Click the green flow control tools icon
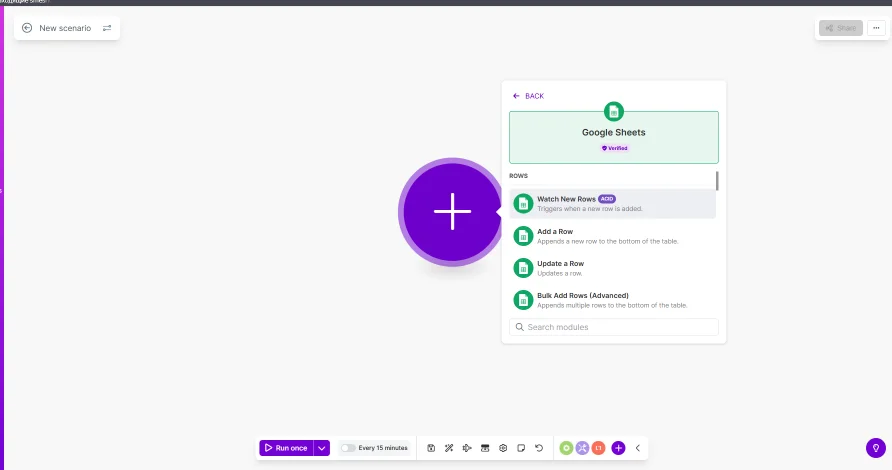 566,448
